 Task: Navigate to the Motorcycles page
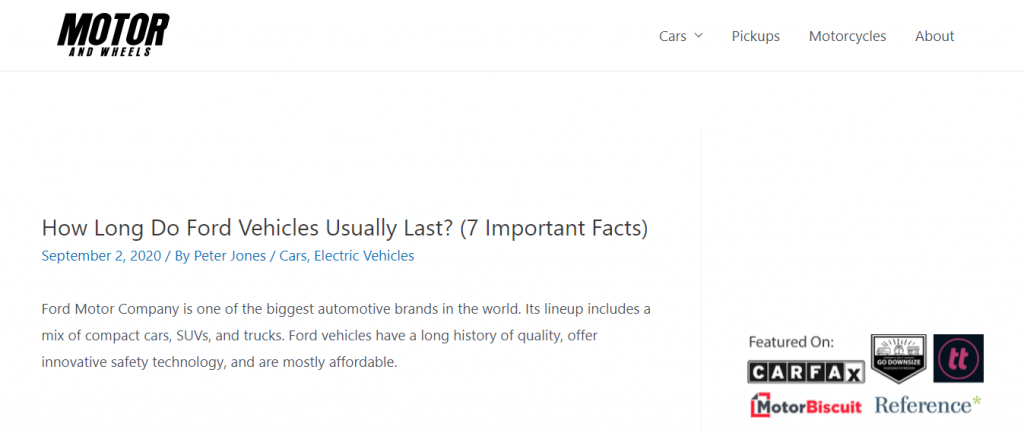pos(847,36)
